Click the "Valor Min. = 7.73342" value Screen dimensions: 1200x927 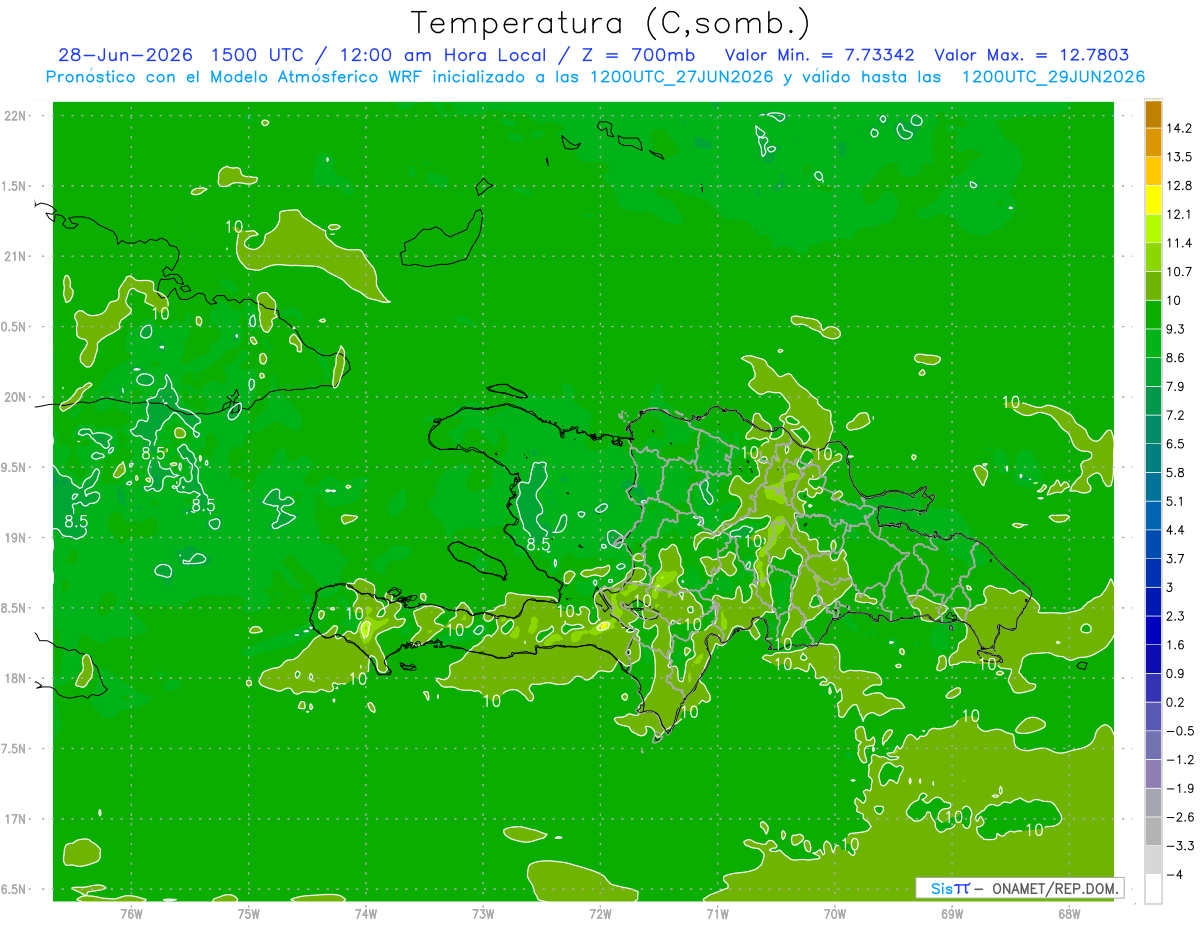819,55
